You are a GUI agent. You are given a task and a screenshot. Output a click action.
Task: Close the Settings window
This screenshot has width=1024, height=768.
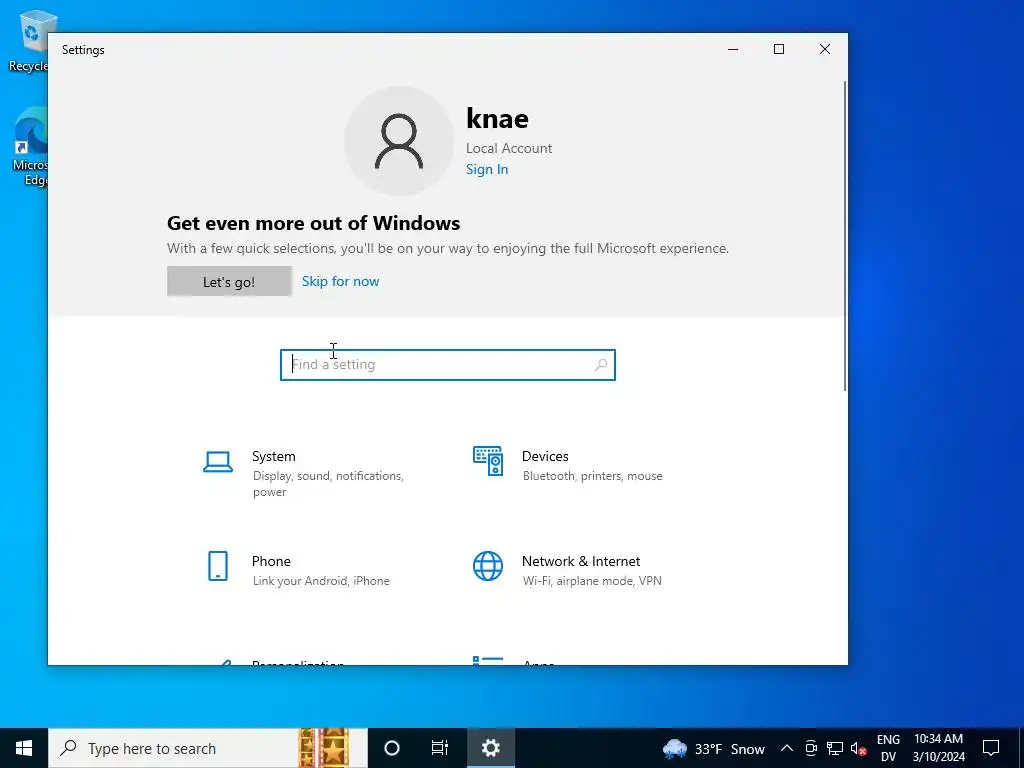[825, 50]
